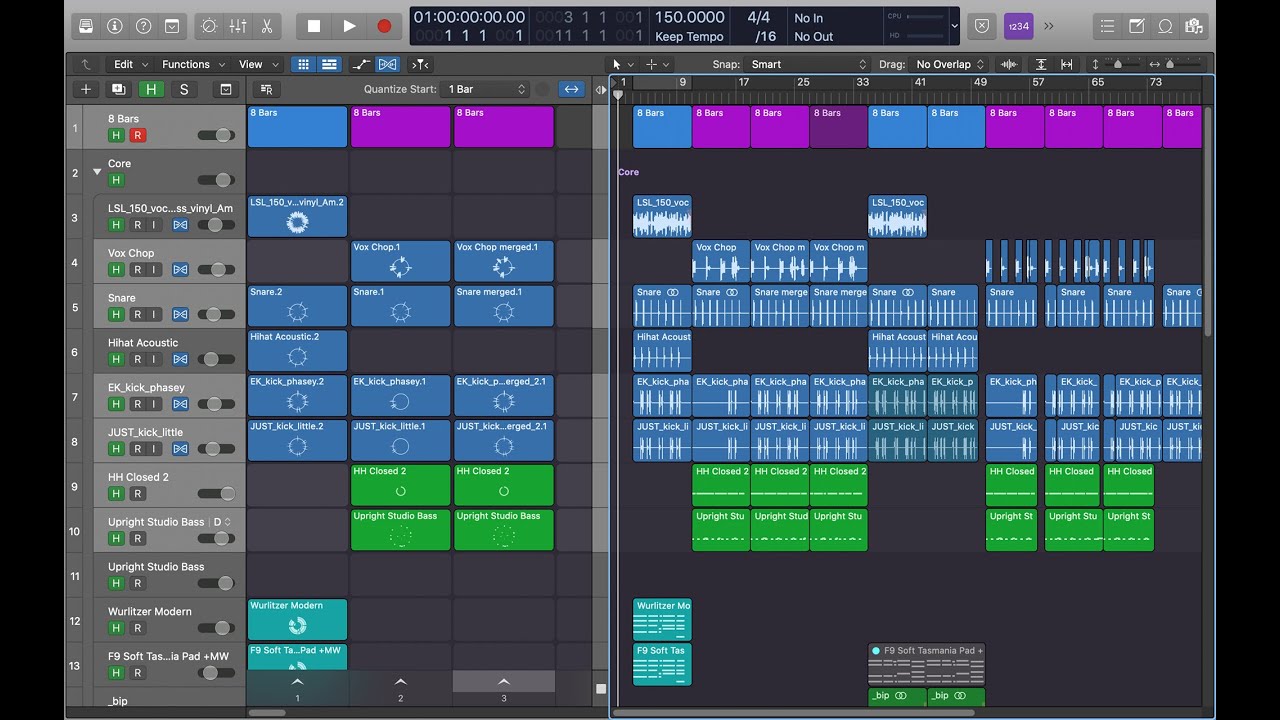Toggle the Snare track on/off slider

pos(217,315)
